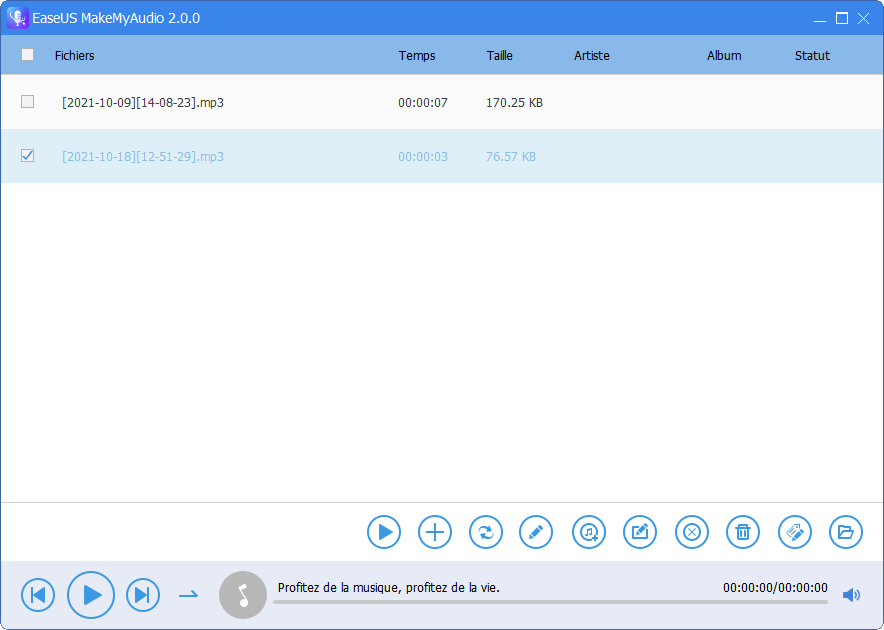
Task: Mute with the speaker volume icon
Action: point(851,595)
